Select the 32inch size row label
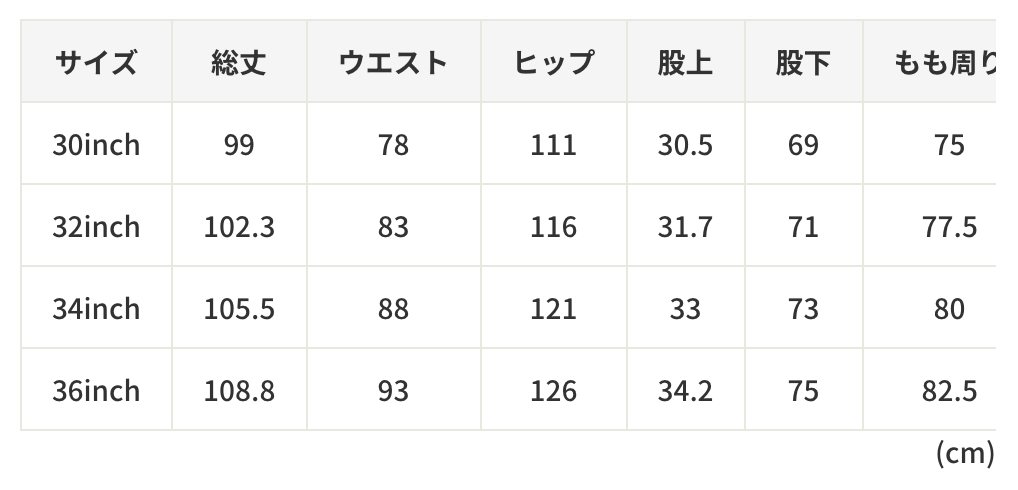1018x490 pixels. pos(96,227)
